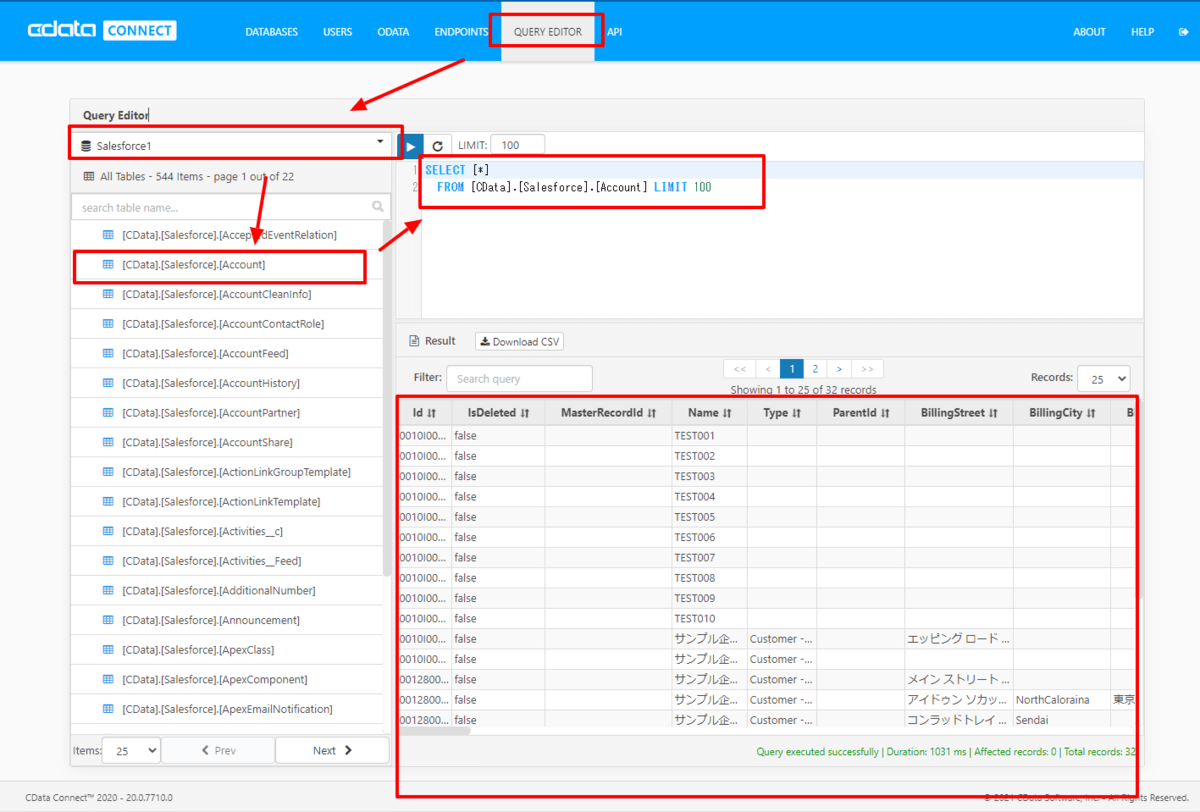Open the HELP page link
This screenshot has height=812, width=1200.
[x=1143, y=32]
